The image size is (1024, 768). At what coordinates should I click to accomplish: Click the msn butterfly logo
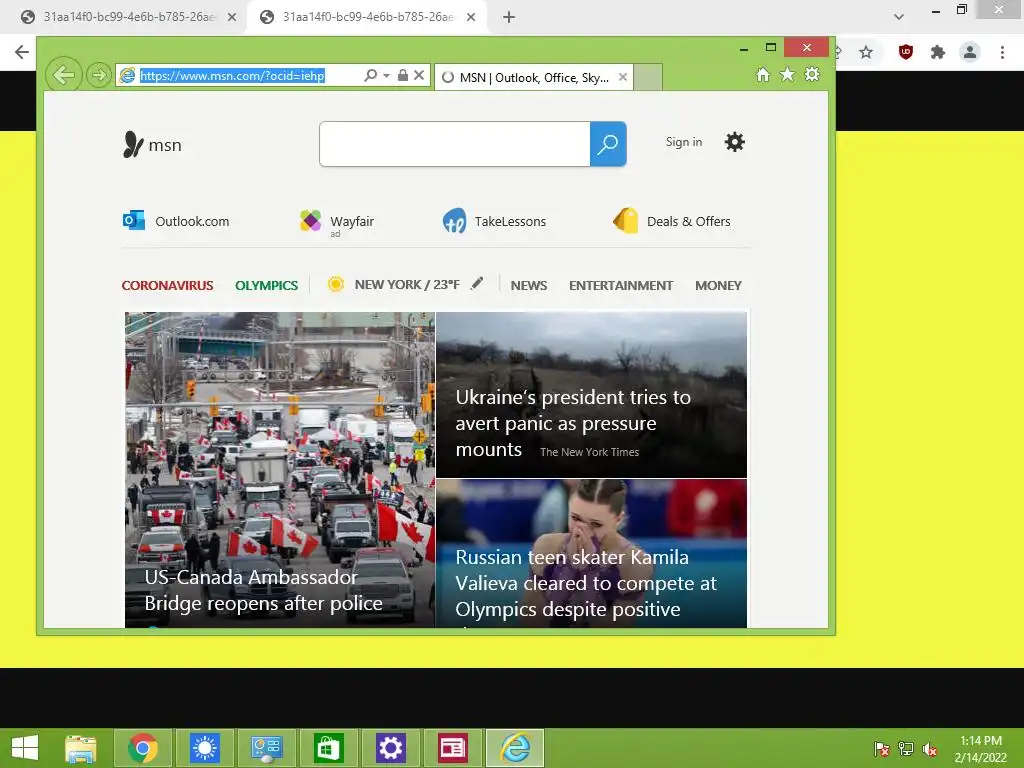pyautogui.click(x=152, y=144)
